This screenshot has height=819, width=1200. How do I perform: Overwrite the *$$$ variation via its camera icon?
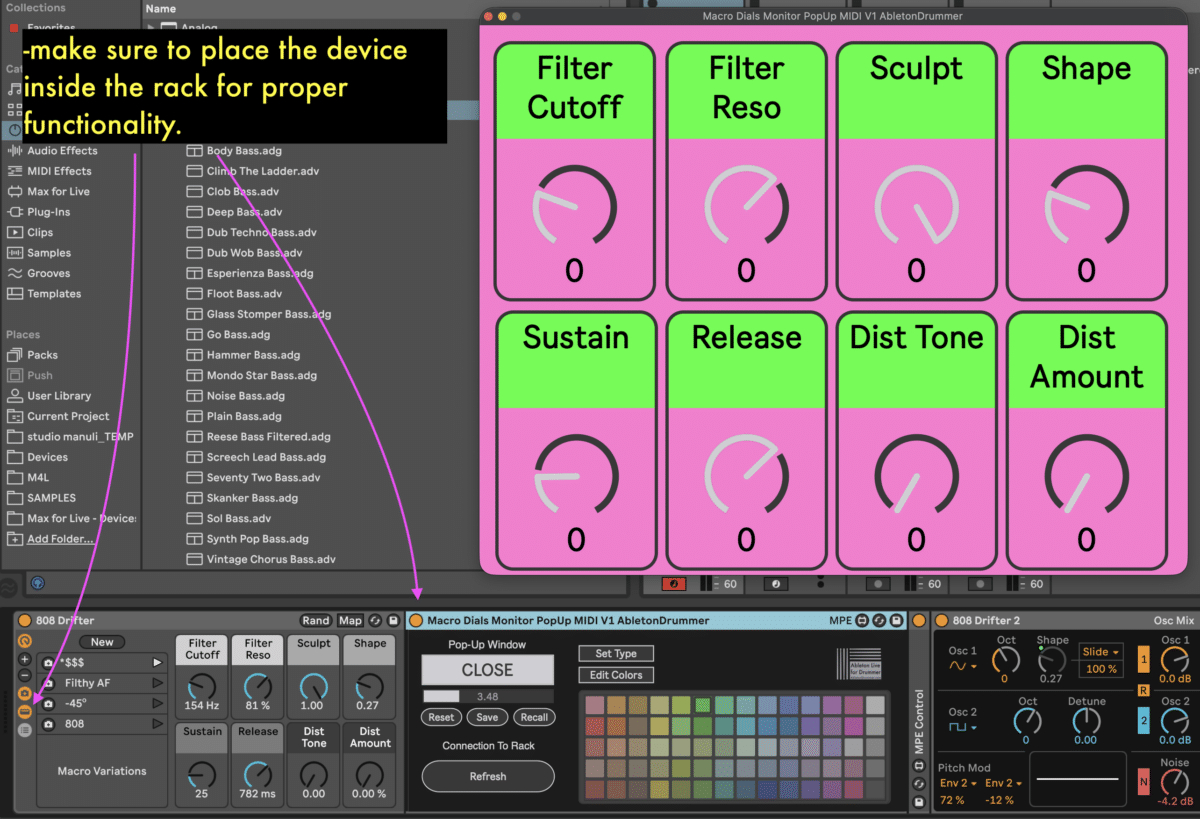[48, 662]
